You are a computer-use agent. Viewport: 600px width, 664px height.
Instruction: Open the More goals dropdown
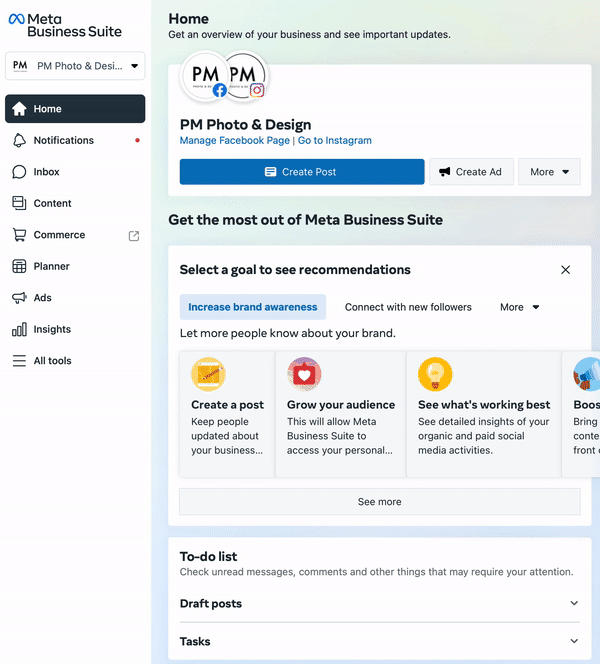(520, 307)
